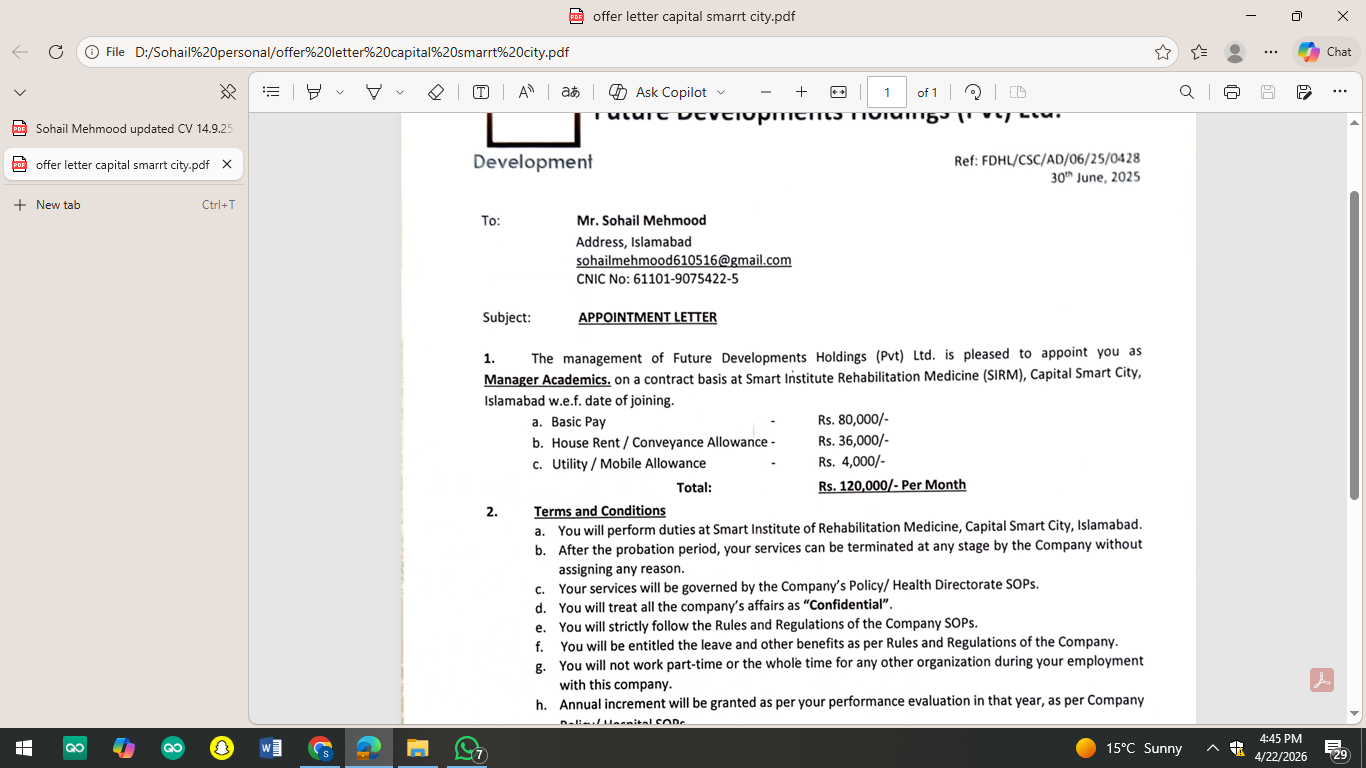This screenshot has width=1366, height=768.
Task: Click the address bar with the file path
Action: (x=640, y=52)
